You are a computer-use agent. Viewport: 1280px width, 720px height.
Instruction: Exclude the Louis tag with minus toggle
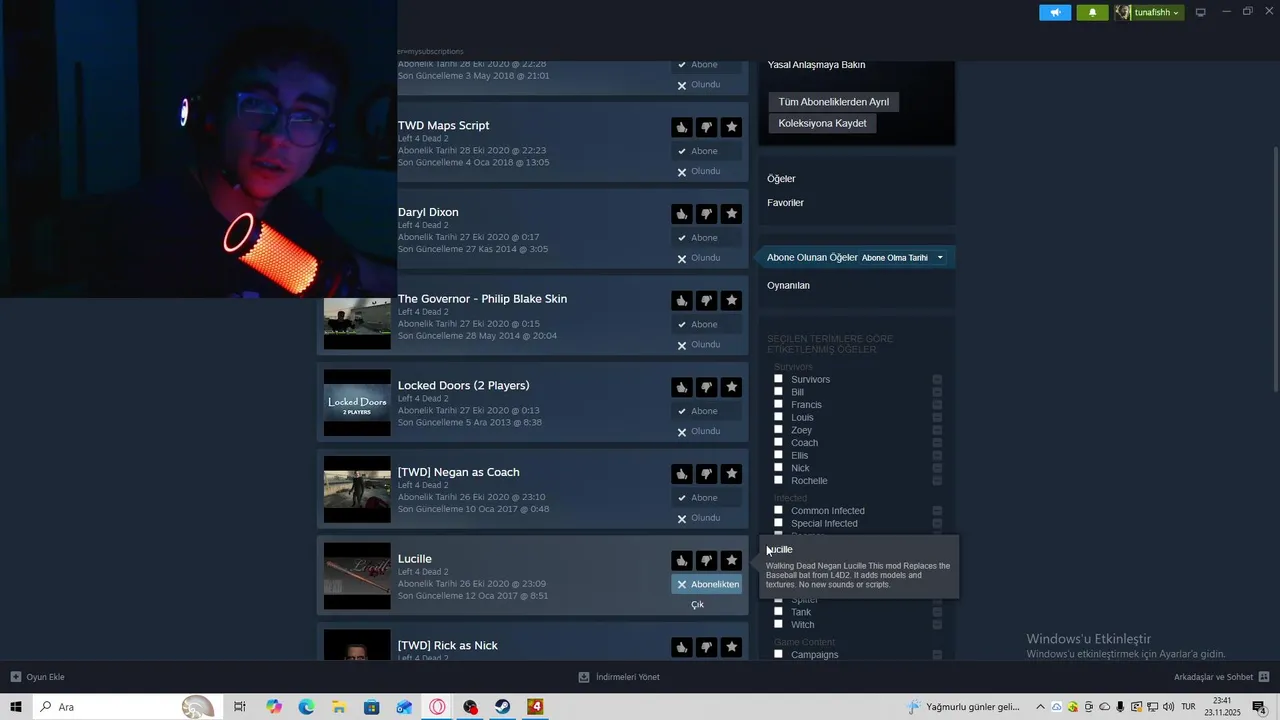[937, 417]
